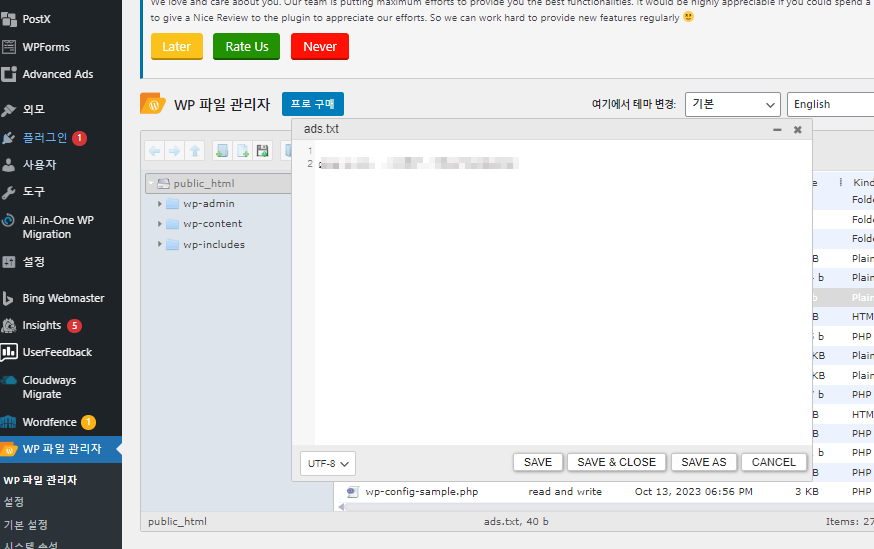Go up one directory with up arrow

click(195, 150)
